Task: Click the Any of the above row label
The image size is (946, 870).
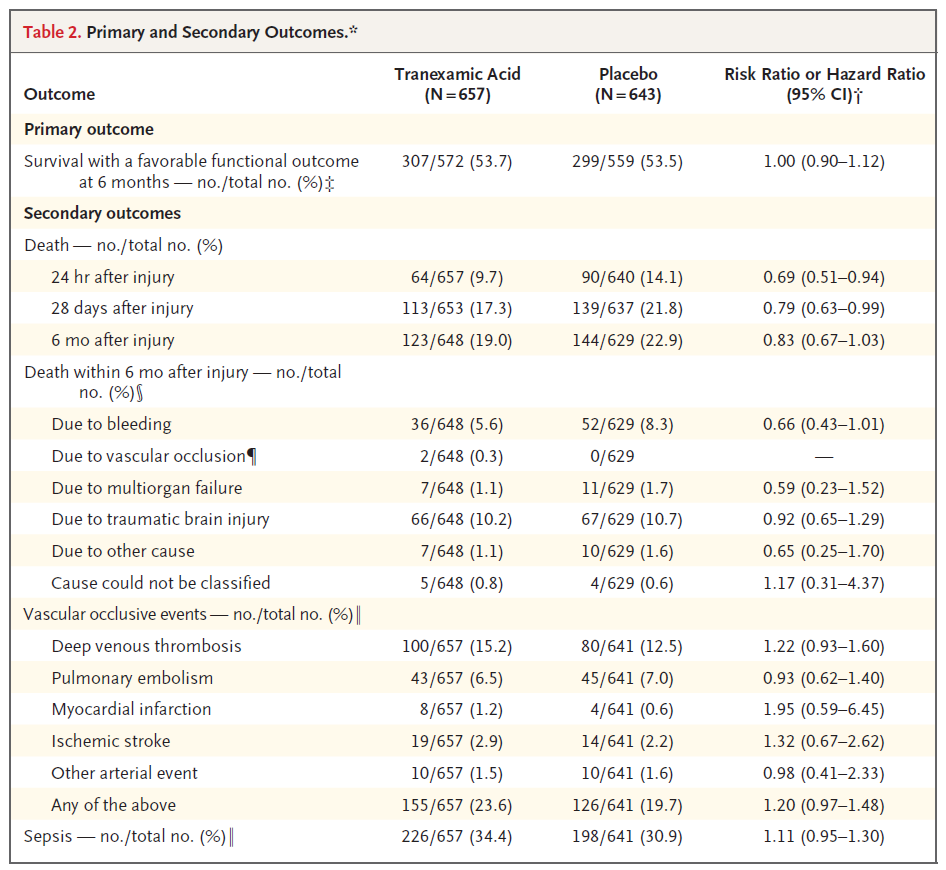Action: 113,804
